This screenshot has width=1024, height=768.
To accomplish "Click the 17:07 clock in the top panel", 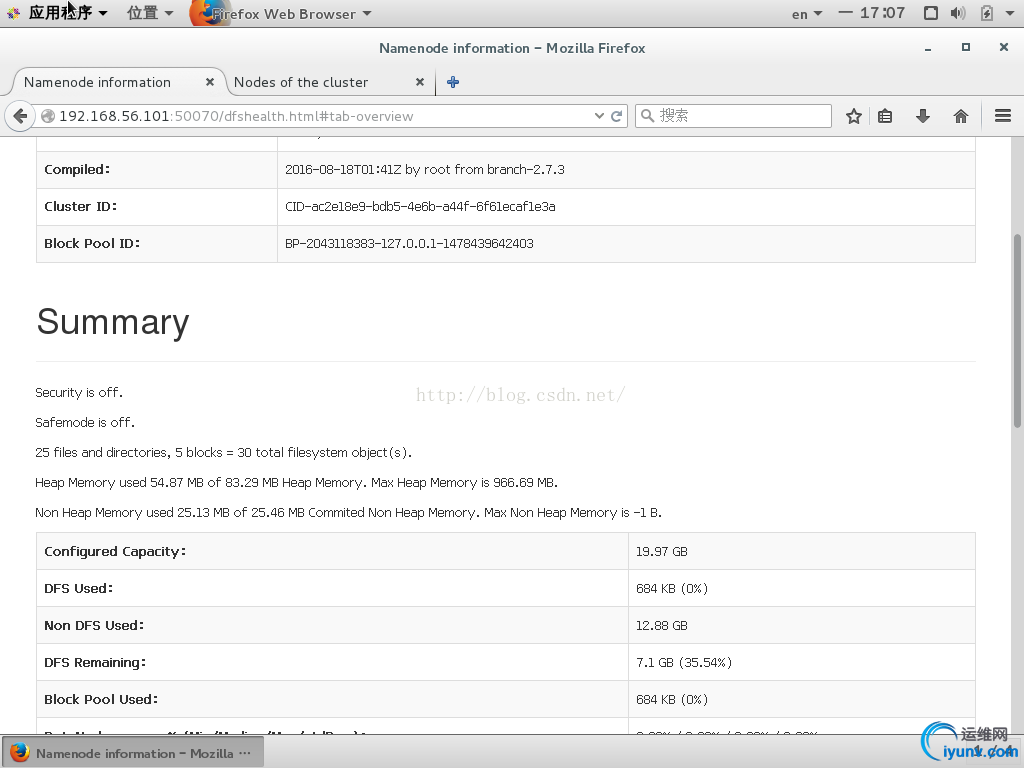I will click(x=882, y=13).
